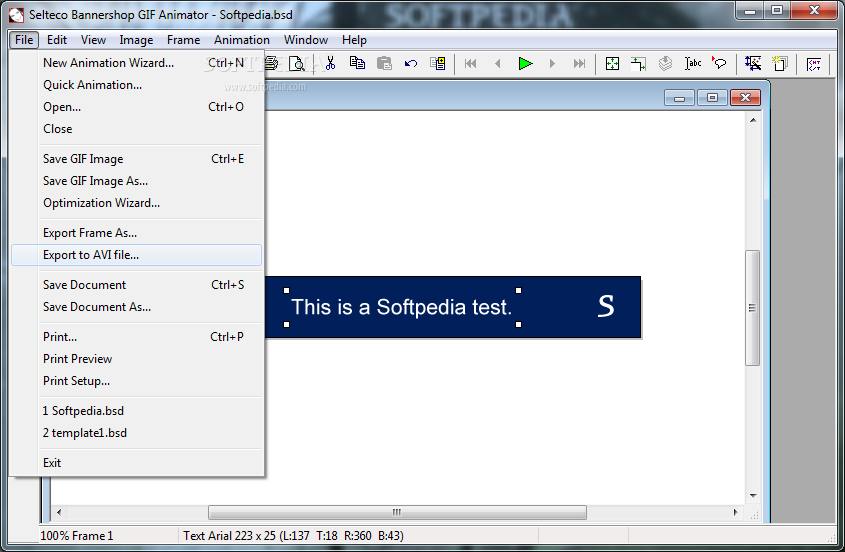Click the Paste clipboard icon

click(x=384, y=63)
